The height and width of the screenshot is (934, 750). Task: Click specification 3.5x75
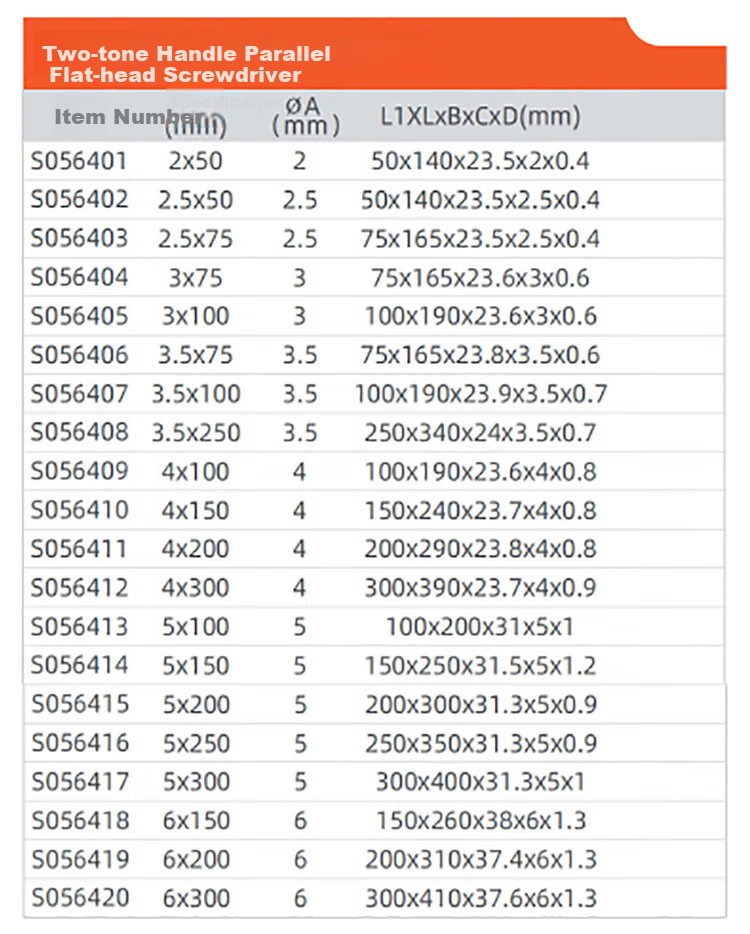(195, 355)
